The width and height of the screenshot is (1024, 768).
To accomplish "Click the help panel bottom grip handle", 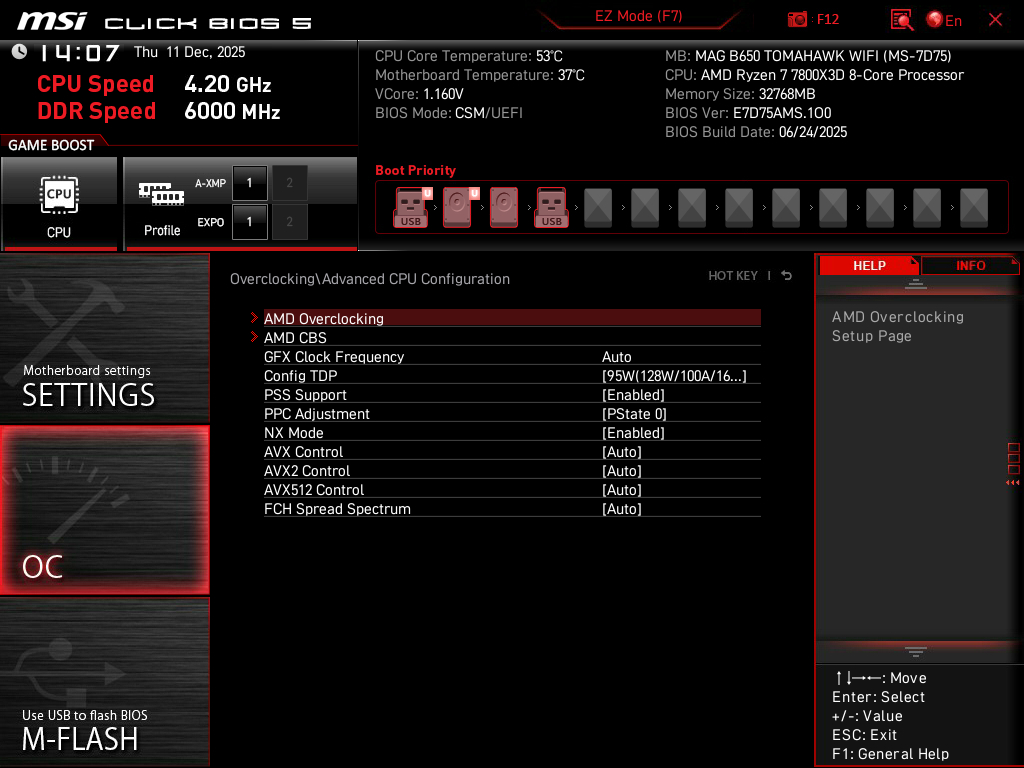I will click(x=916, y=652).
